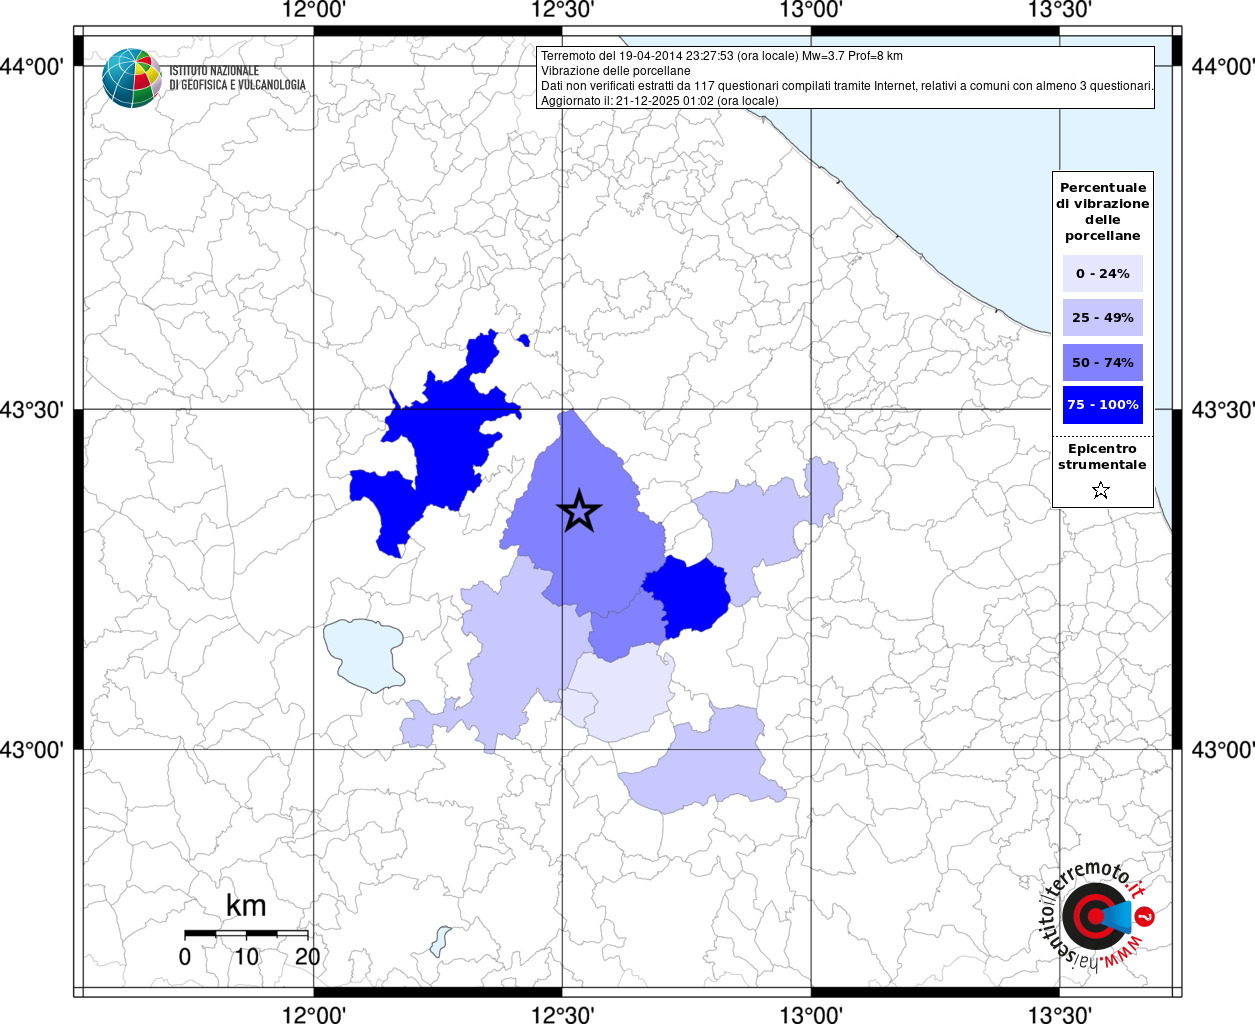Click the bottom axis label 13°00'
The width and height of the screenshot is (1255, 1024).
(x=811, y=1014)
